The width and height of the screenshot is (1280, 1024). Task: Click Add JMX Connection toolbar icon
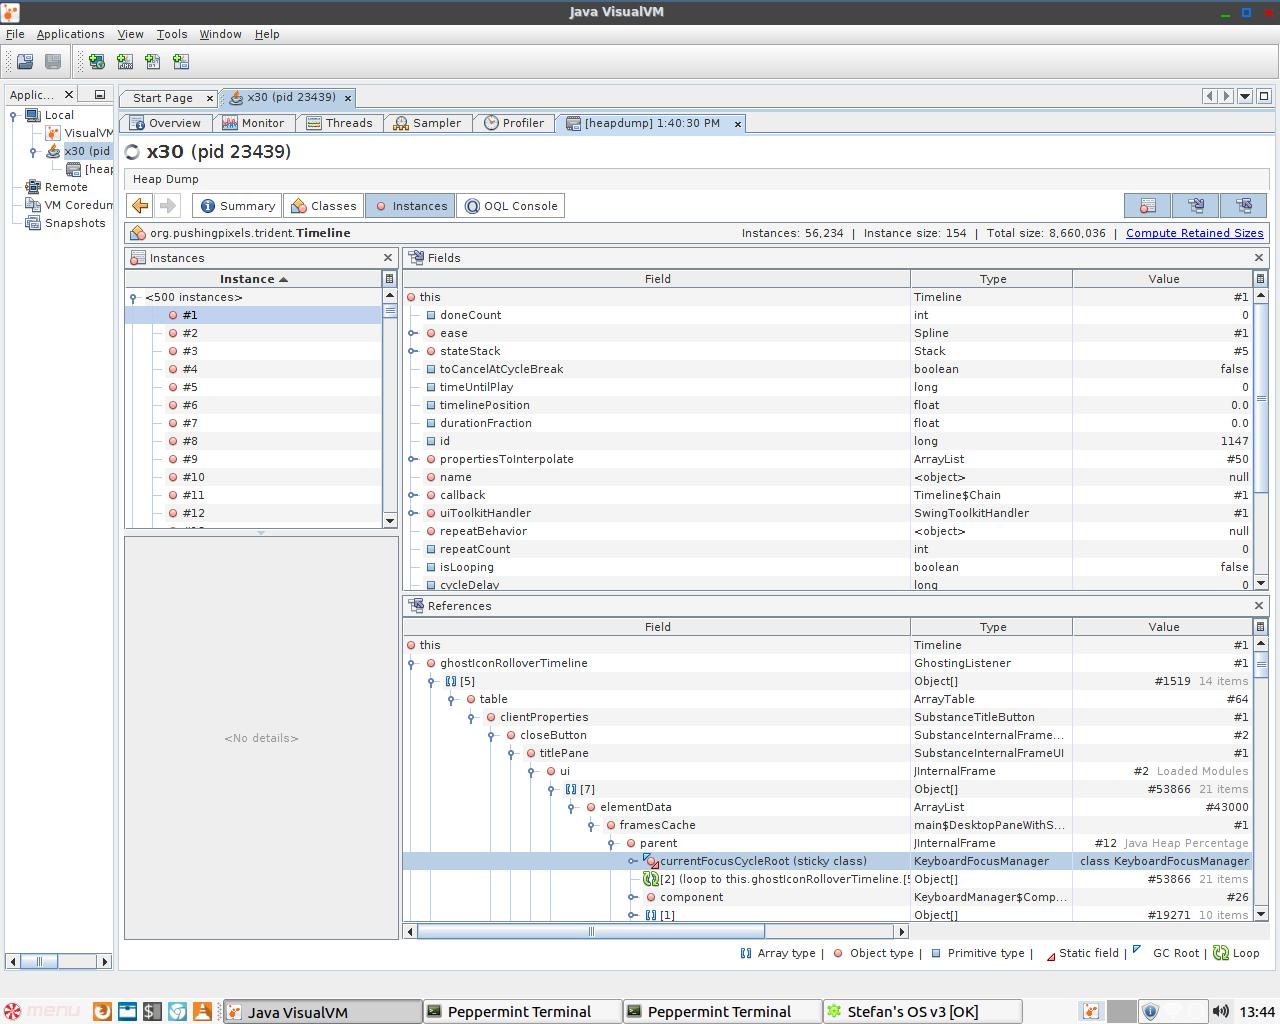tap(125, 62)
